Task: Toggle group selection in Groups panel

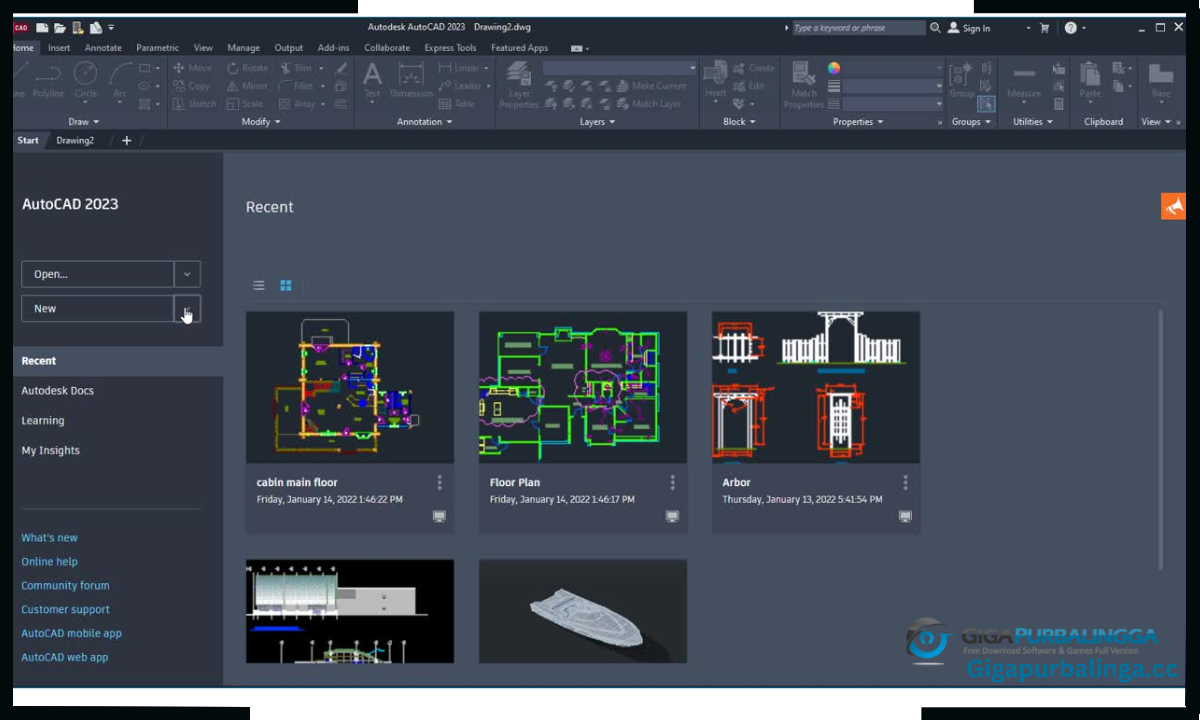Action: point(987,104)
